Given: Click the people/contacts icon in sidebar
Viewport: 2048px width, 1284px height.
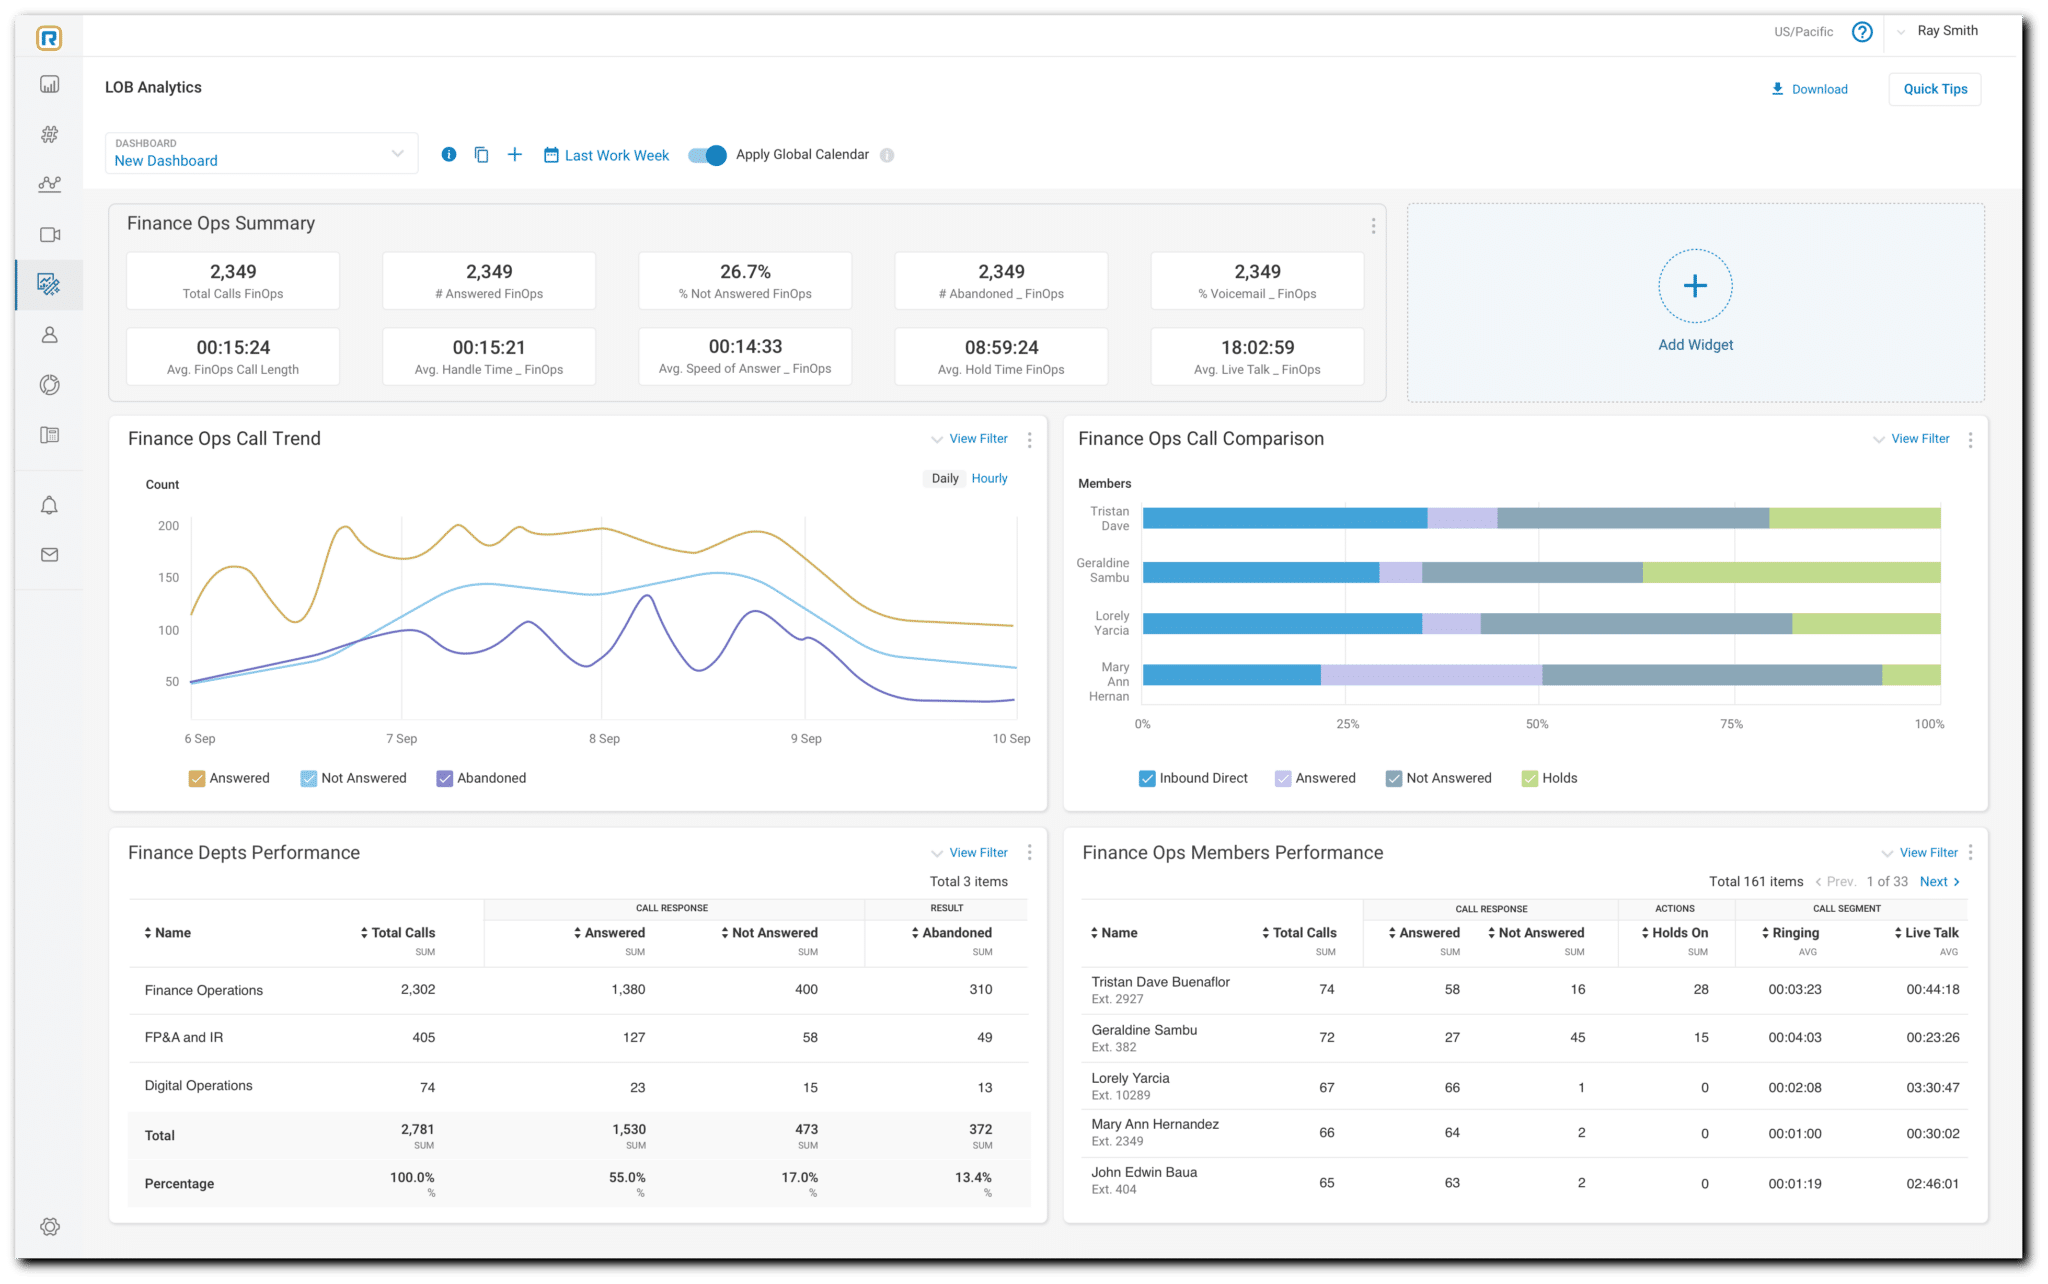Looking at the screenshot, I should click(49, 333).
